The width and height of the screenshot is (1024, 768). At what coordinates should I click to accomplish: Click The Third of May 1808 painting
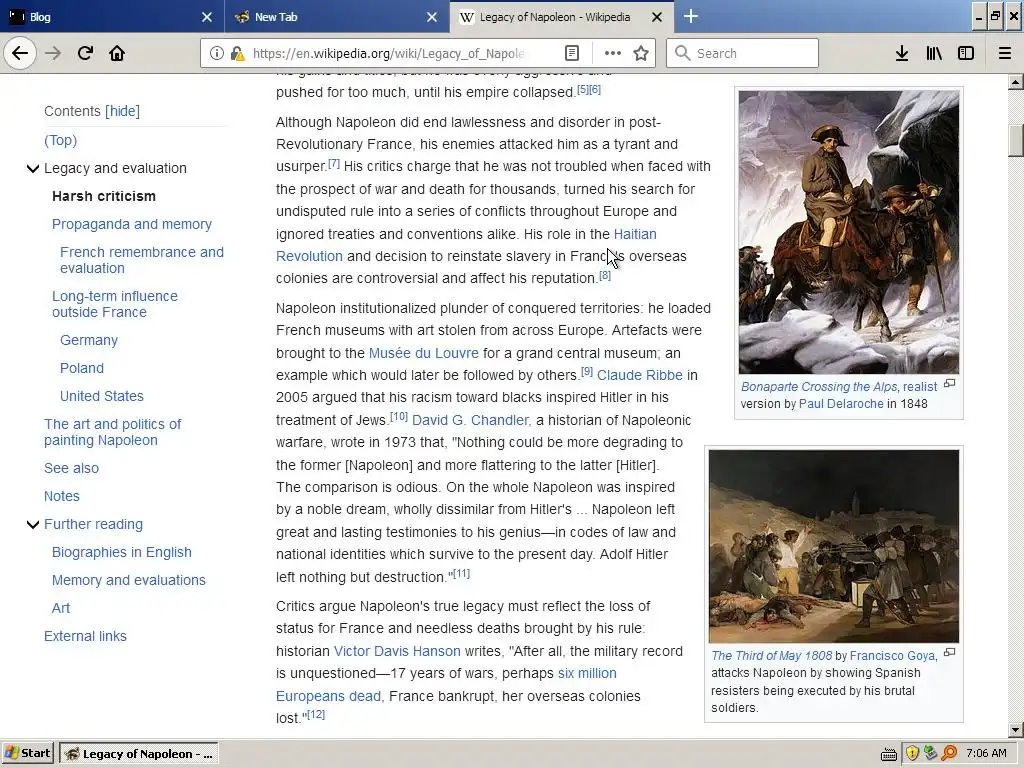click(x=834, y=547)
